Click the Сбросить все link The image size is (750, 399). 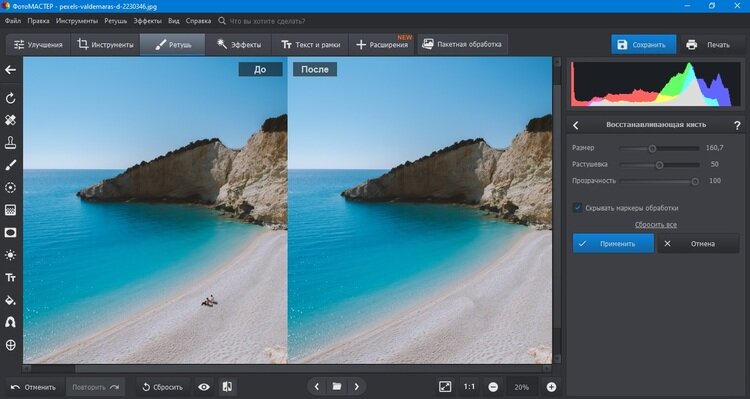click(655, 224)
